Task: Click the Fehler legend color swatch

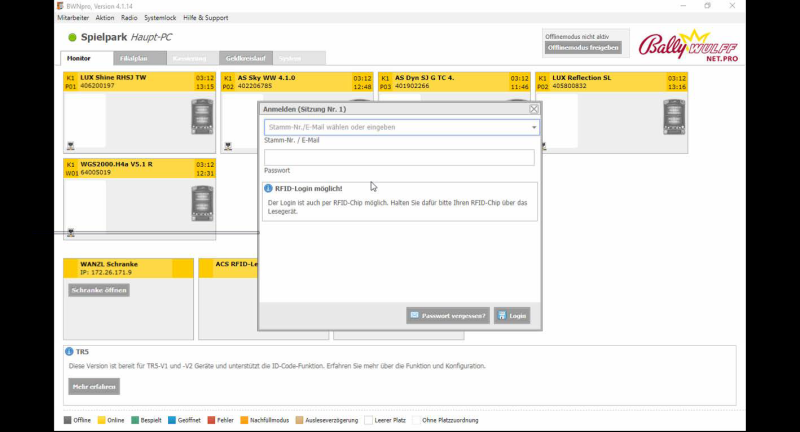Action: click(211, 420)
